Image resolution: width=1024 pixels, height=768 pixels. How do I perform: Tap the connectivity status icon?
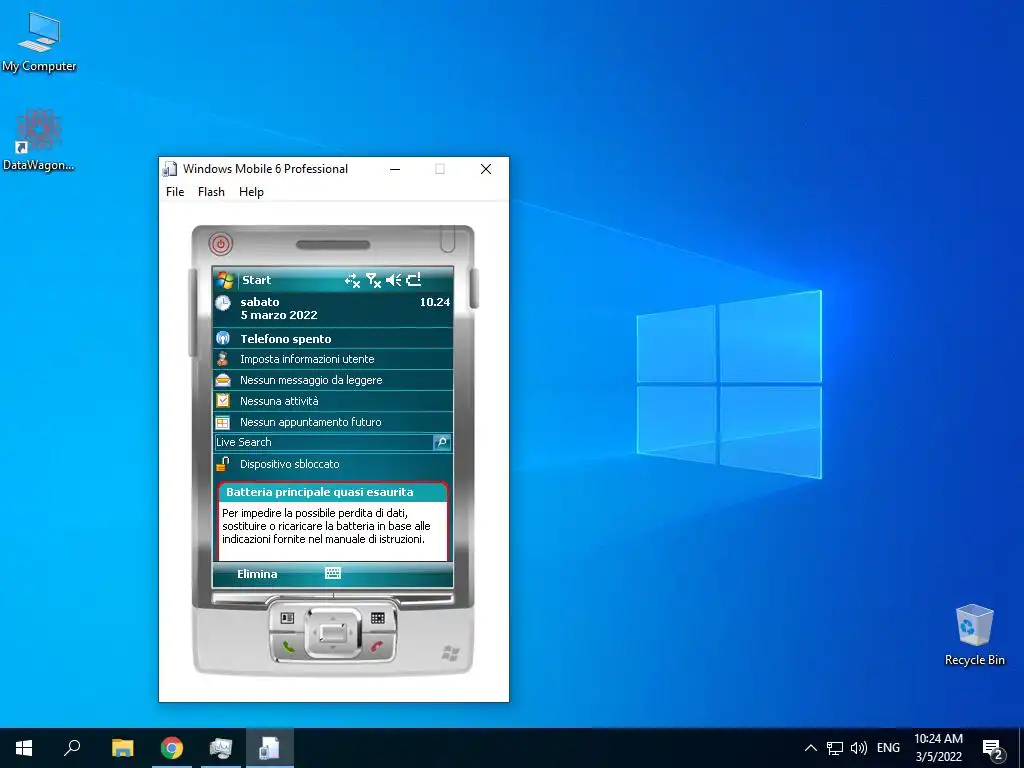353,280
